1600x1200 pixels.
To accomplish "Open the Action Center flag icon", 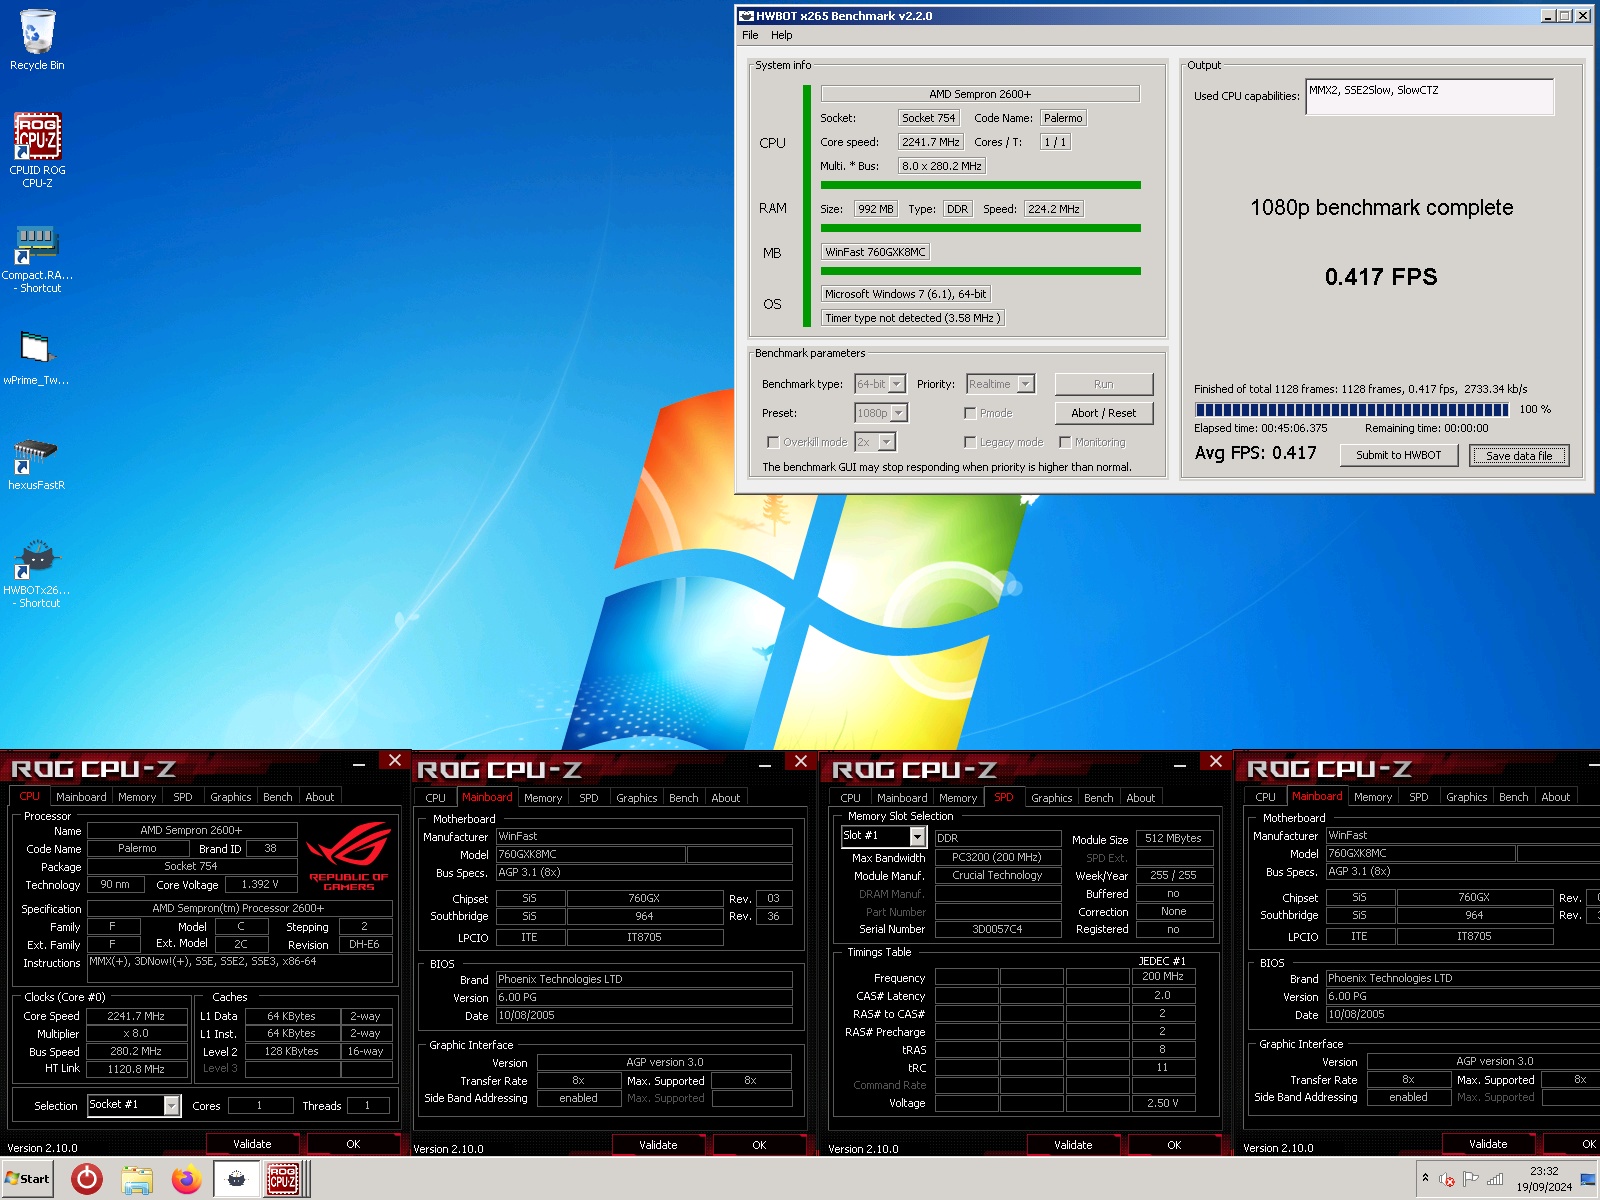I will coord(1470,1180).
